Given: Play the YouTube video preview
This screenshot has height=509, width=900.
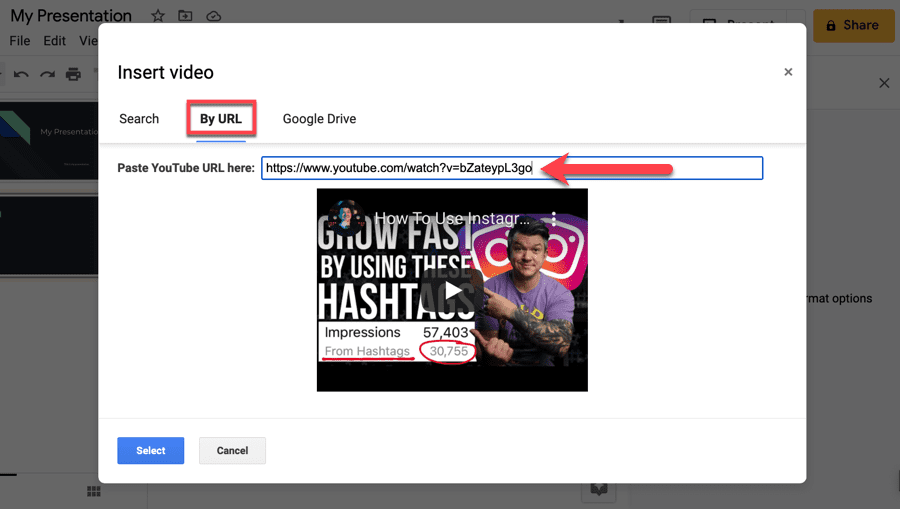Looking at the screenshot, I should click(453, 290).
